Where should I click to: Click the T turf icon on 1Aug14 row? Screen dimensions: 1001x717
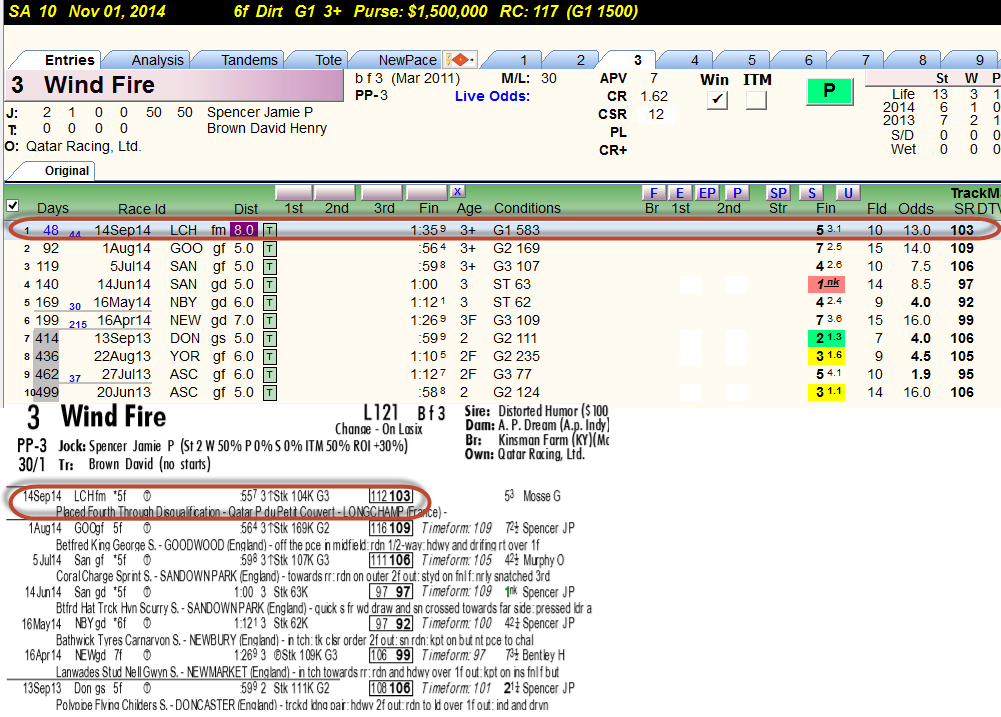pyautogui.click(x=270, y=248)
